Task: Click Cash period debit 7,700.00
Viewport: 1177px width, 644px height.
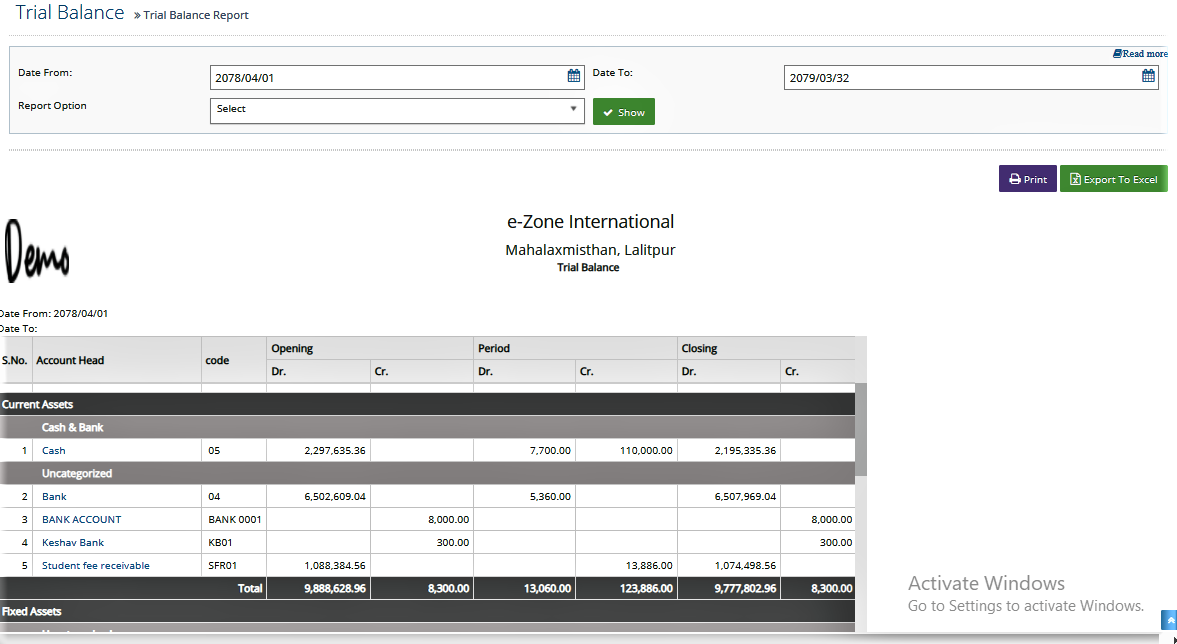Action: point(549,450)
